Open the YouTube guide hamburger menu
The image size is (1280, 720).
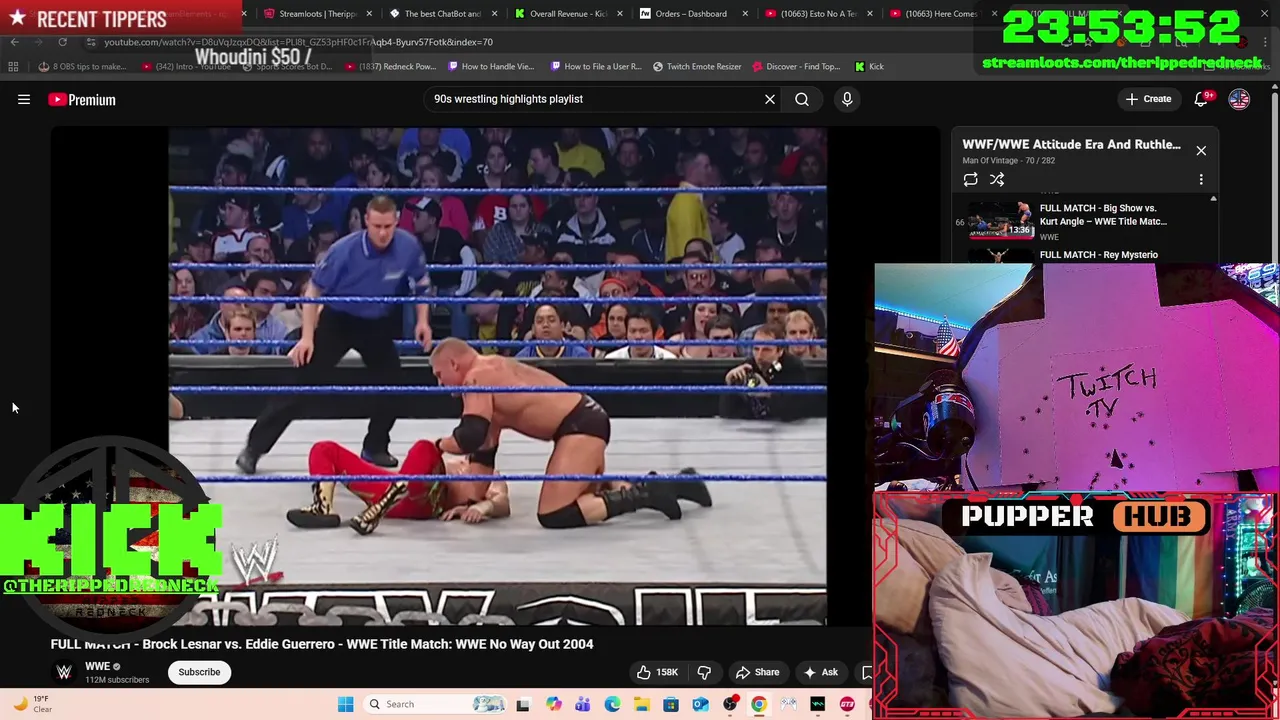pyautogui.click(x=24, y=99)
